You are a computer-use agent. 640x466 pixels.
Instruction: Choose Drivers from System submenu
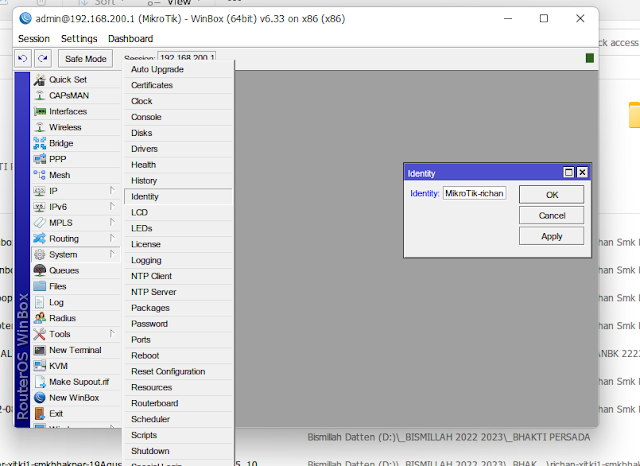[178, 149]
